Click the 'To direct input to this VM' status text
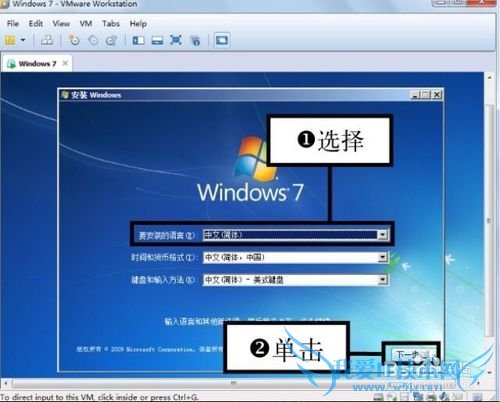500x402 pixels. coord(99,397)
